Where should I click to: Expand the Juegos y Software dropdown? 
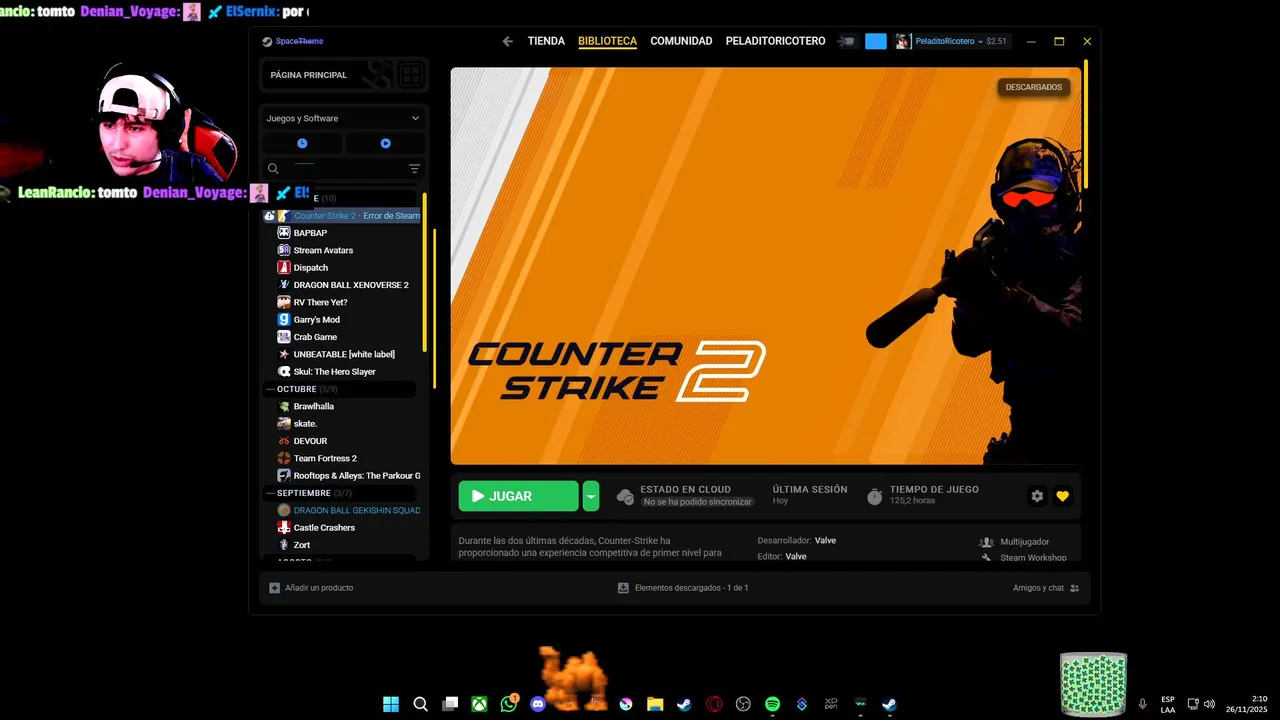[343, 118]
